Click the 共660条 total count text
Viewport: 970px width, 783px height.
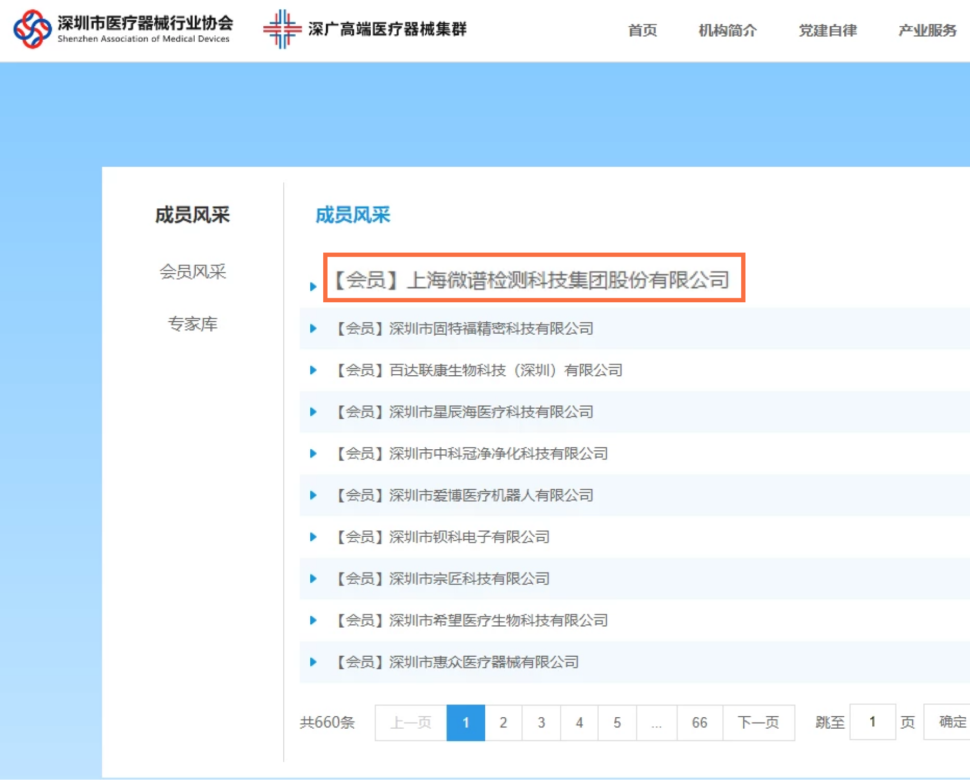pos(327,722)
